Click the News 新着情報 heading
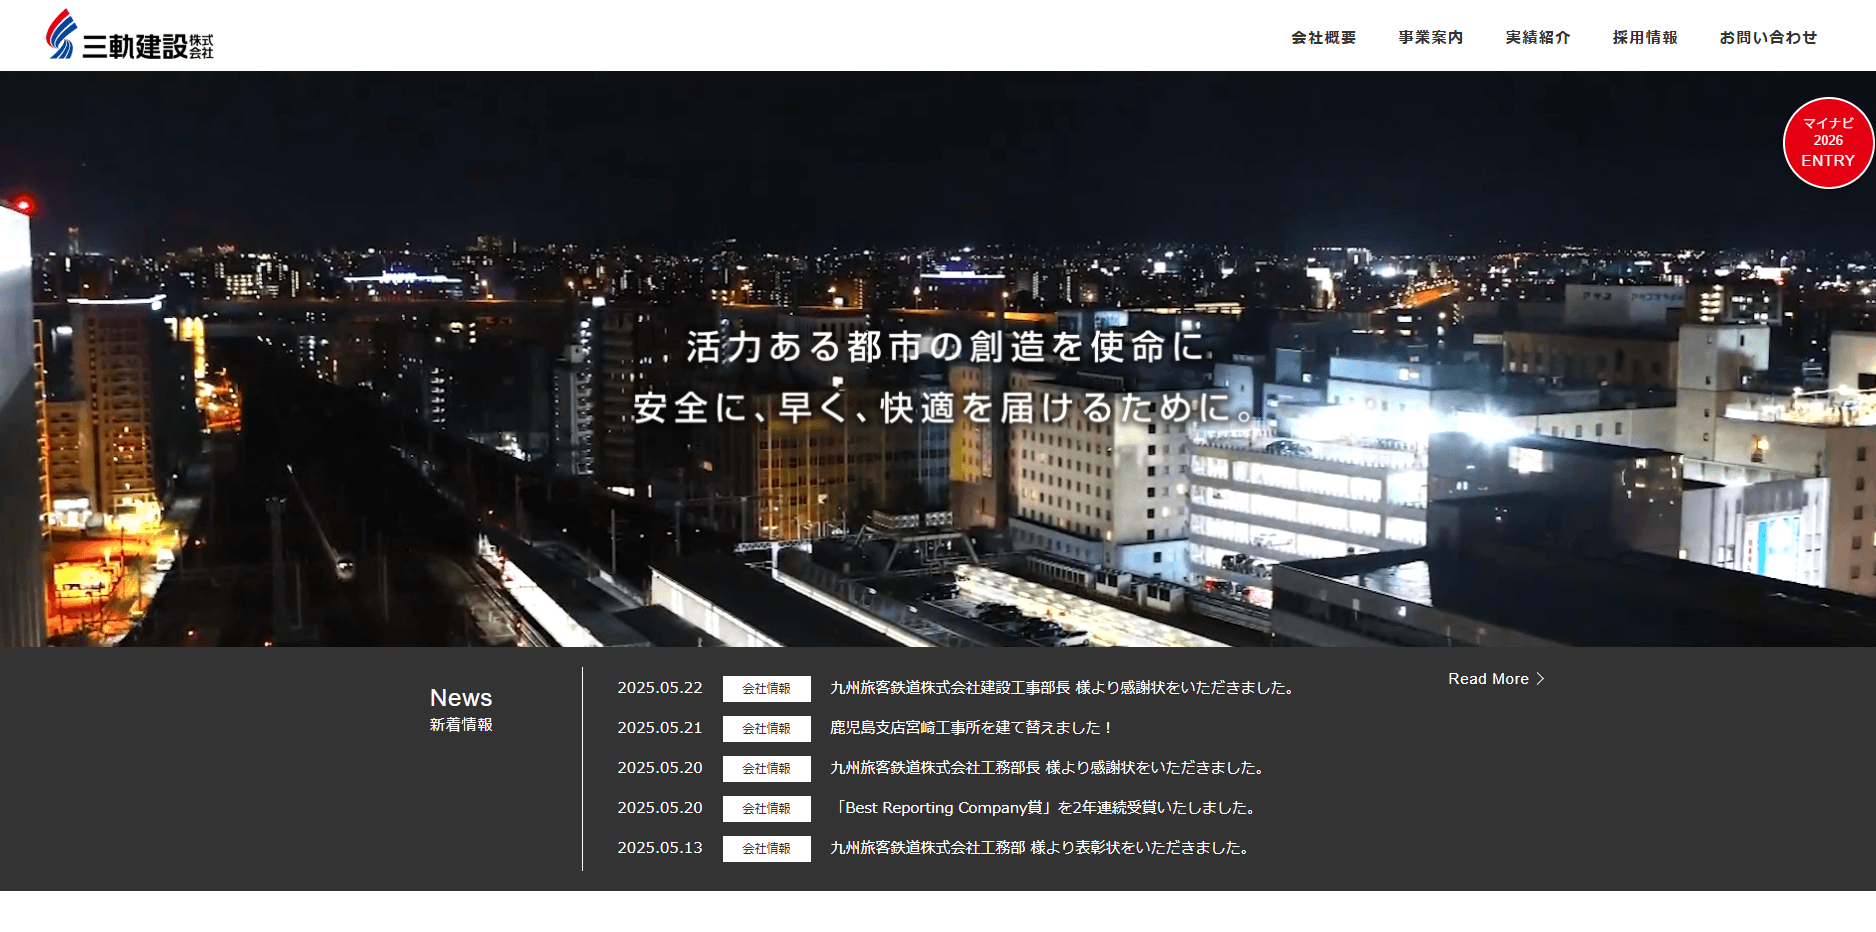 (x=461, y=709)
